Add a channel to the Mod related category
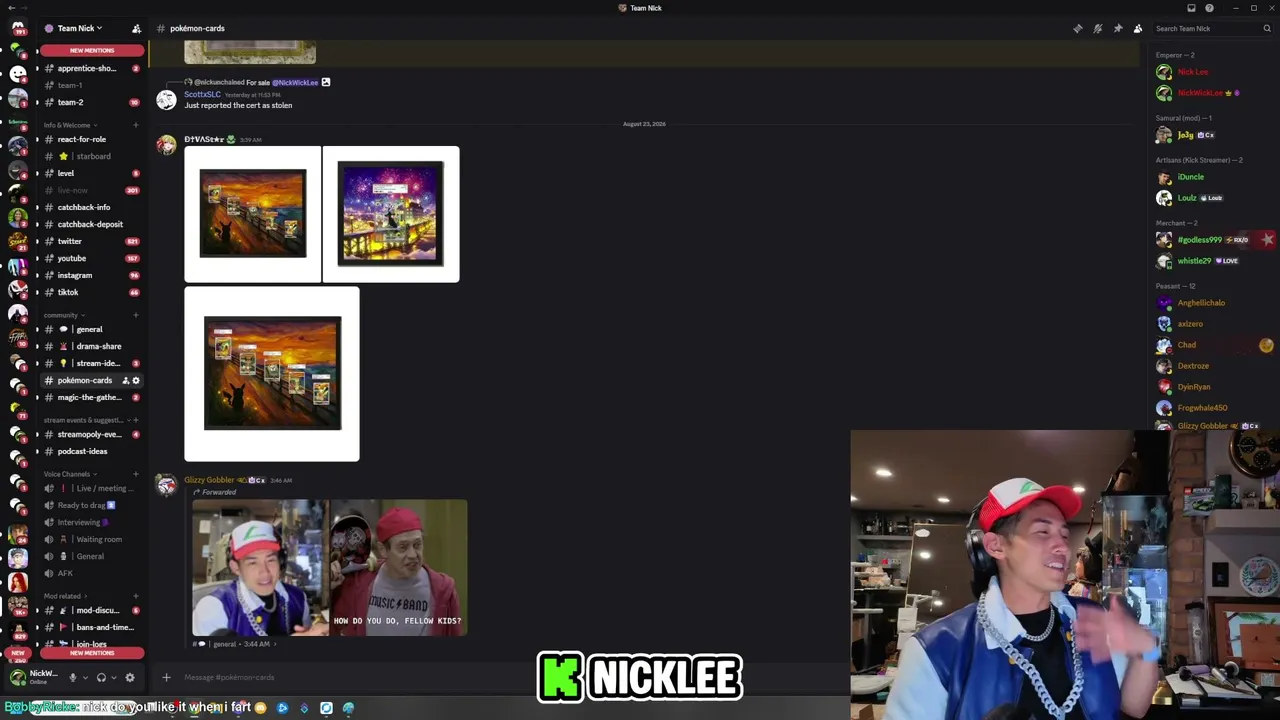 click(136, 596)
